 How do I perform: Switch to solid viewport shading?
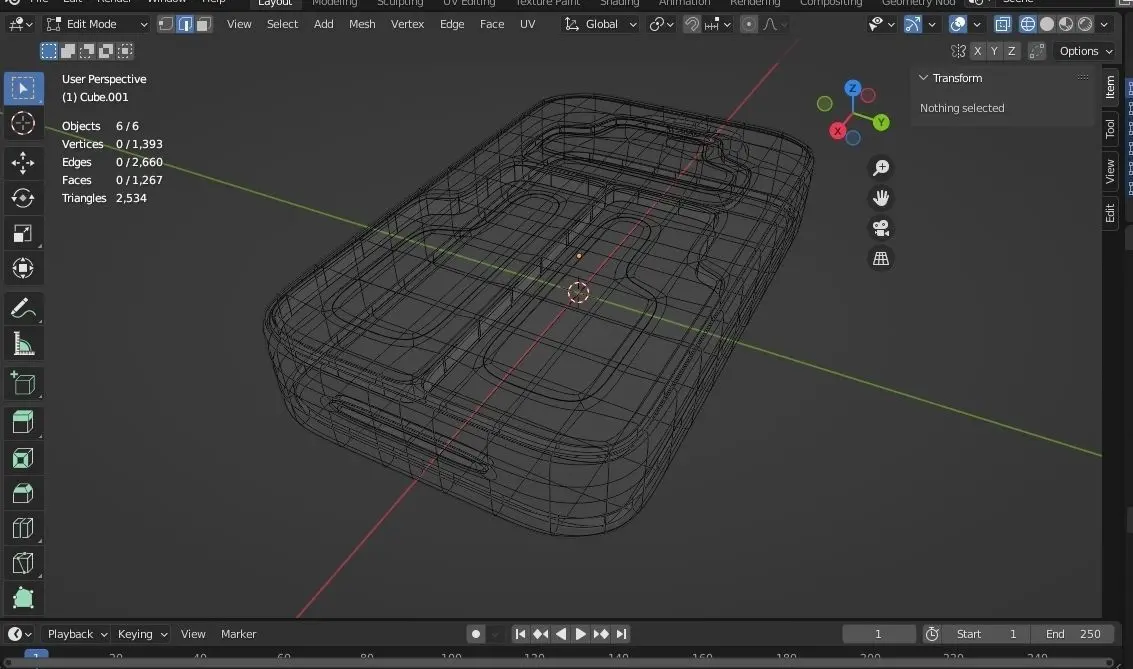click(x=1046, y=25)
